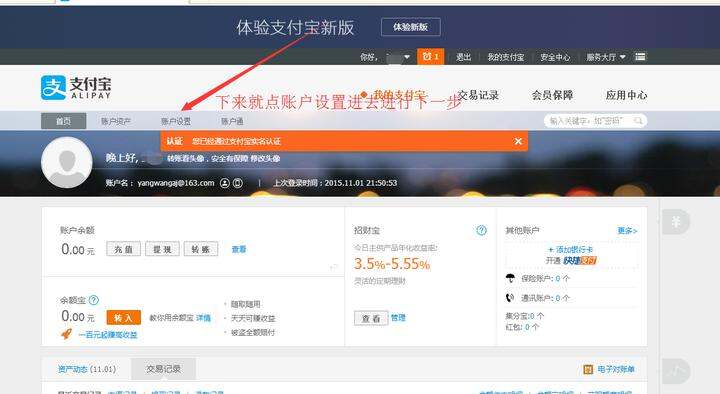
Task: Click the help icon next to 余额宝
Action: point(94,300)
